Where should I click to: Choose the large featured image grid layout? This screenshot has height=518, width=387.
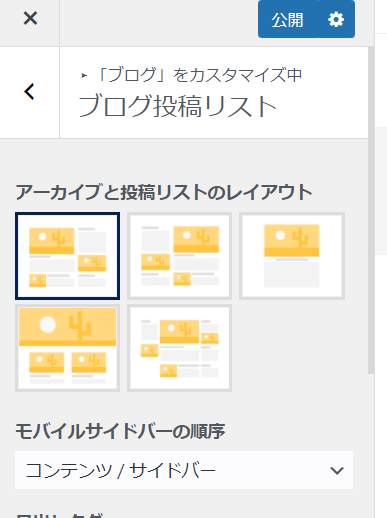67,348
